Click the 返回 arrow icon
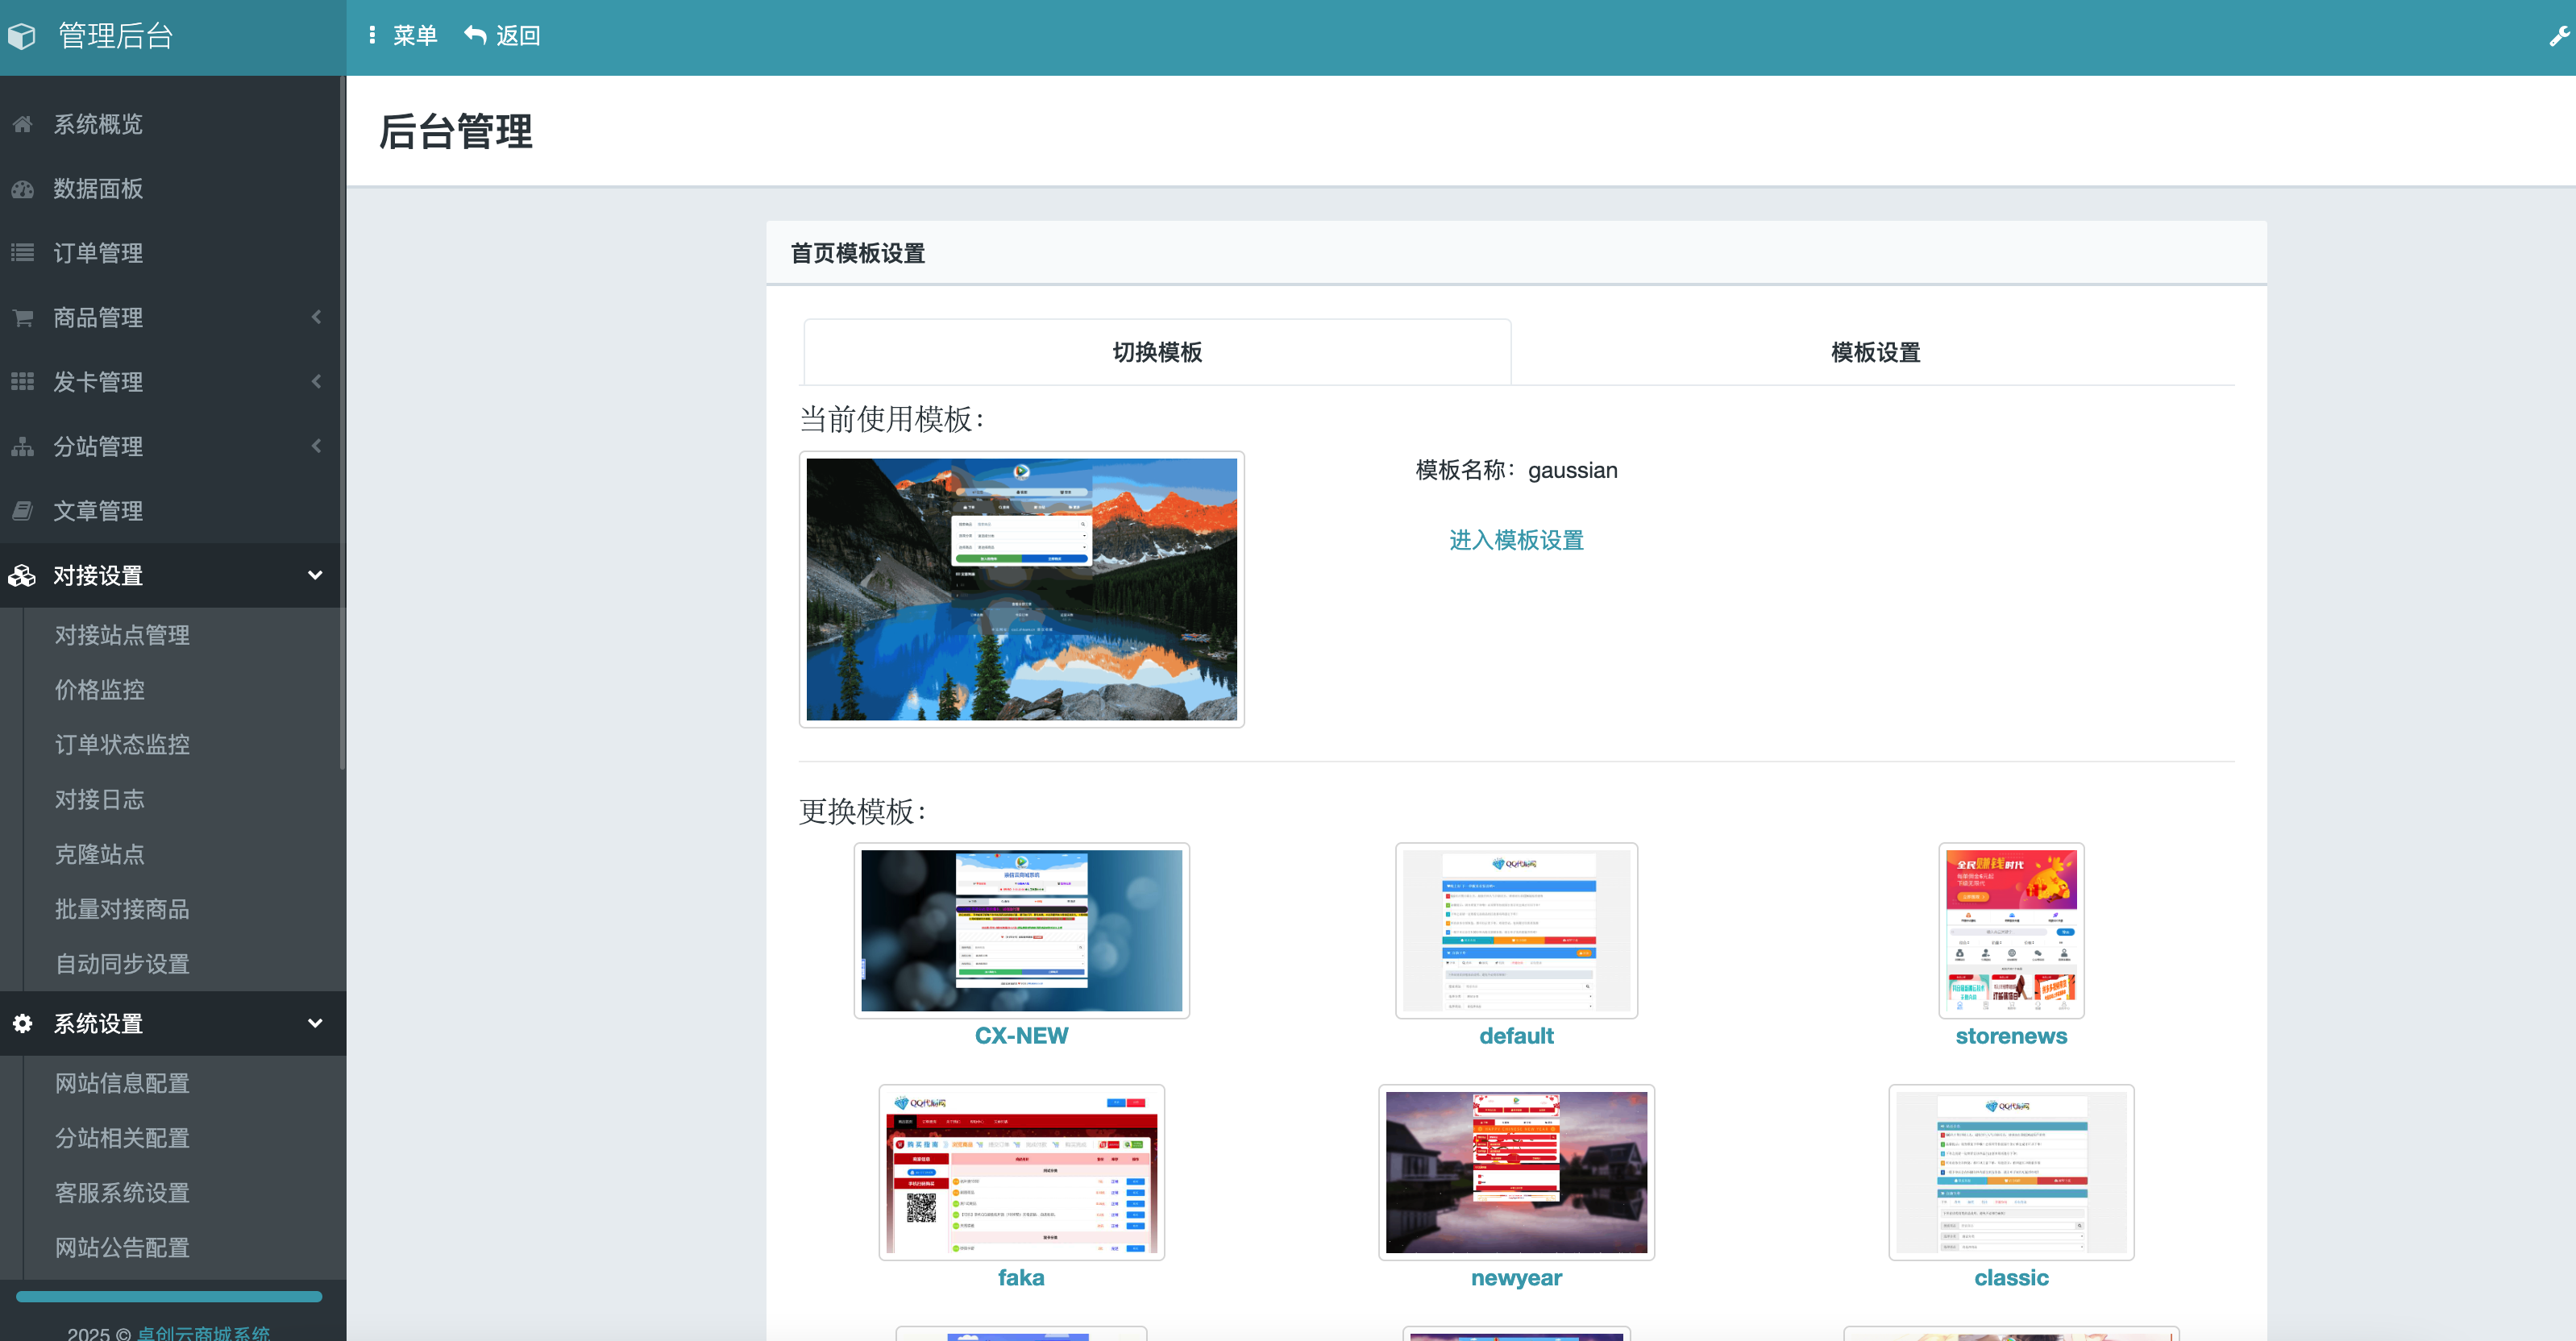The height and width of the screenshot is (1341, 2576). (475, 35)
